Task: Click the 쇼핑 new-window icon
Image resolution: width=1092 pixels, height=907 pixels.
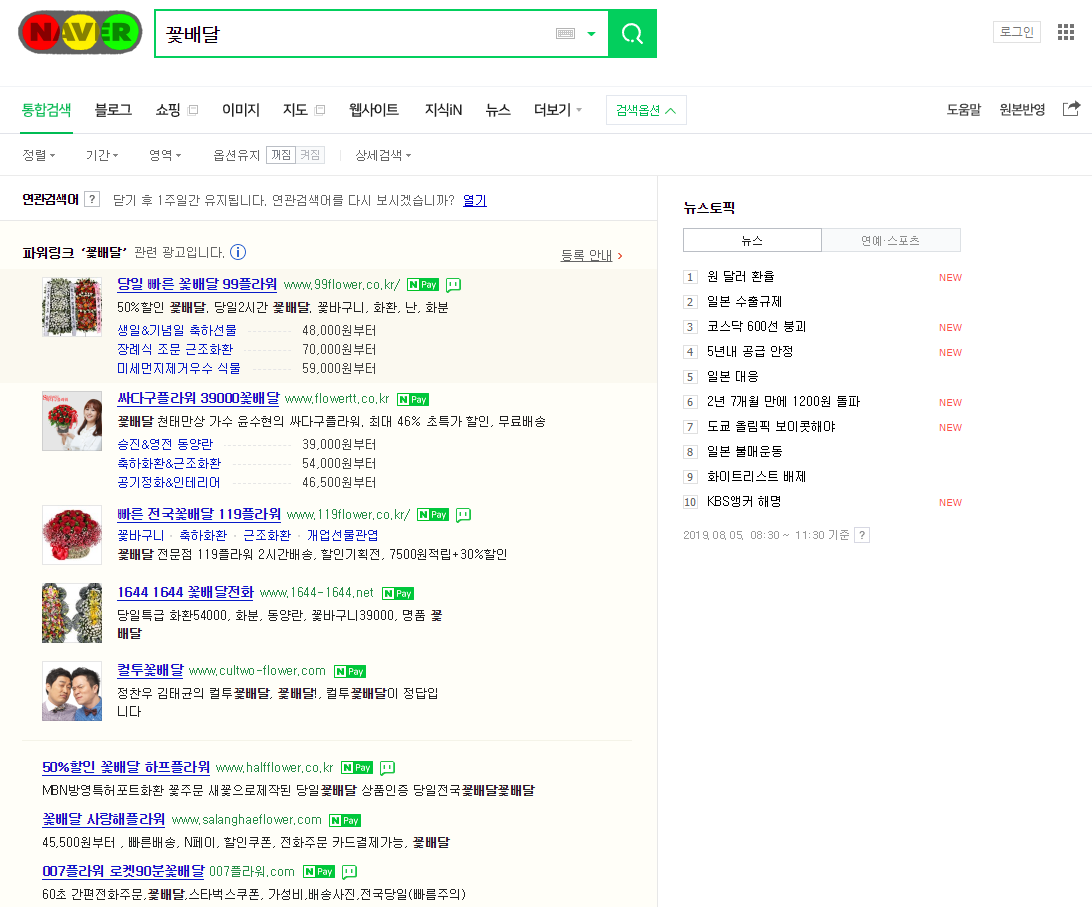Action: (194, 109)
